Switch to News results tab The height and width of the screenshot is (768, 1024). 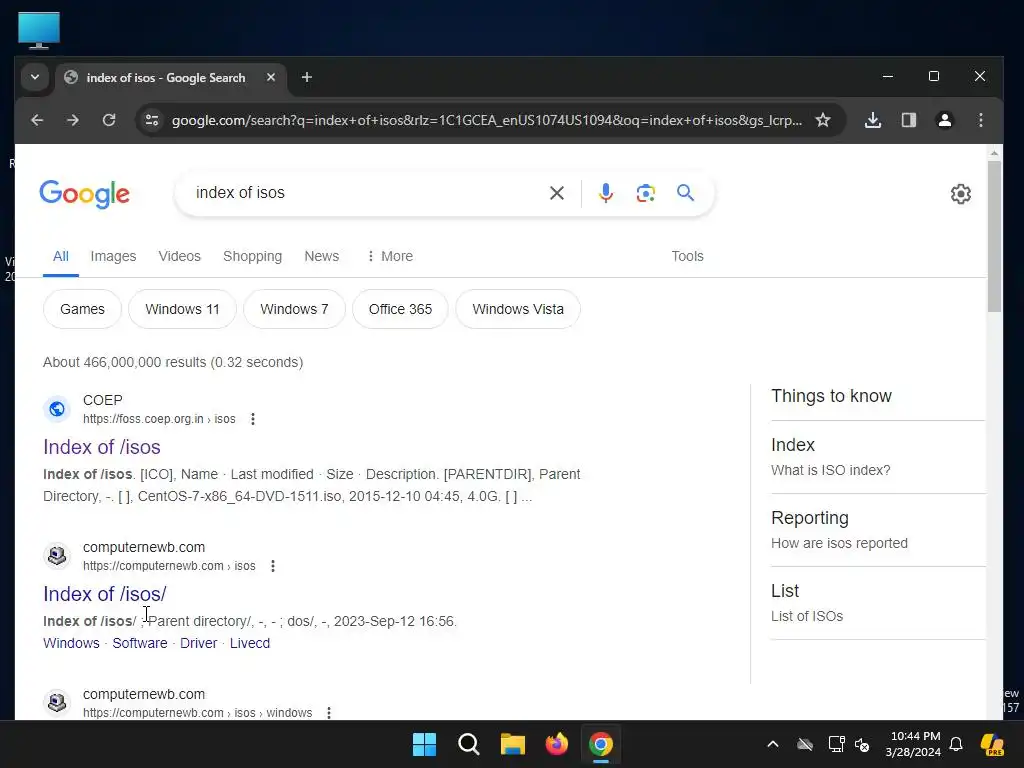[x=321, y=256]
